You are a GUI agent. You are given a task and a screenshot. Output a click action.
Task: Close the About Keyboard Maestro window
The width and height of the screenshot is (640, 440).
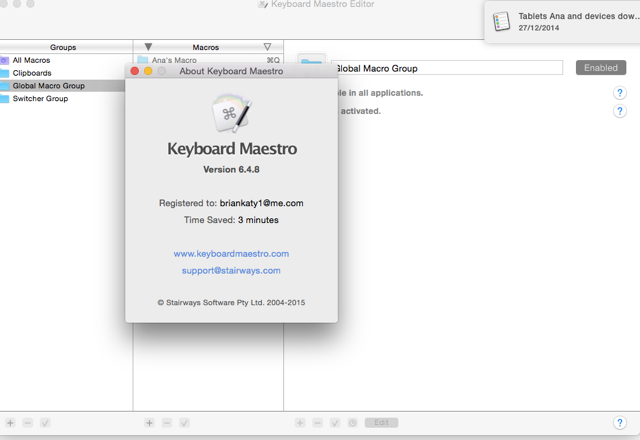coord(135,71)
